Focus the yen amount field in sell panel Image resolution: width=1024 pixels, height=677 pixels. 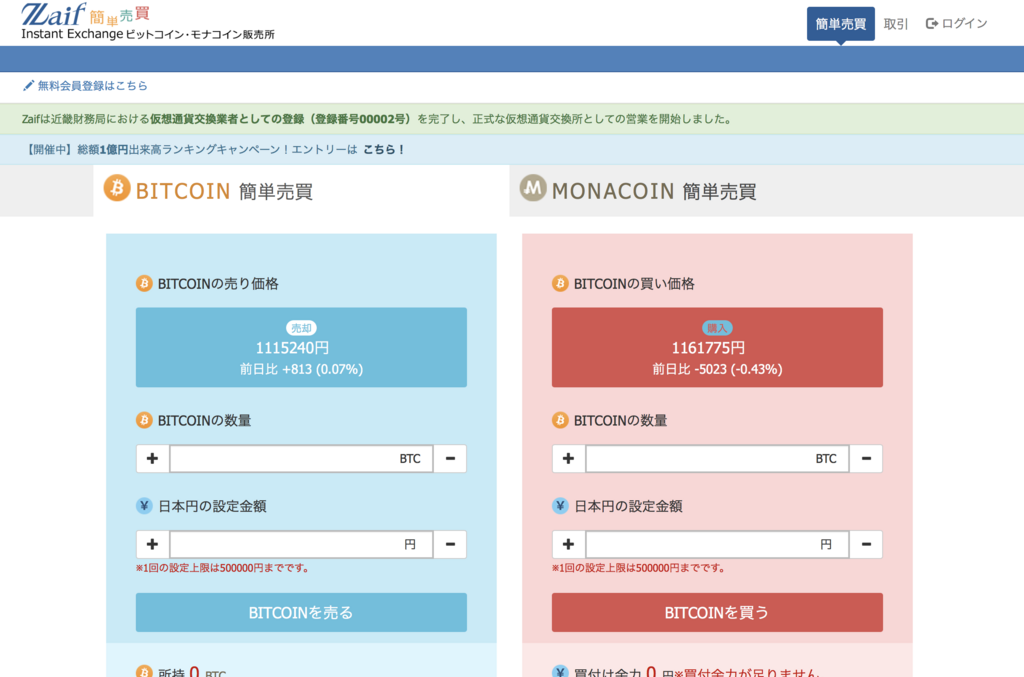point(301,544)
